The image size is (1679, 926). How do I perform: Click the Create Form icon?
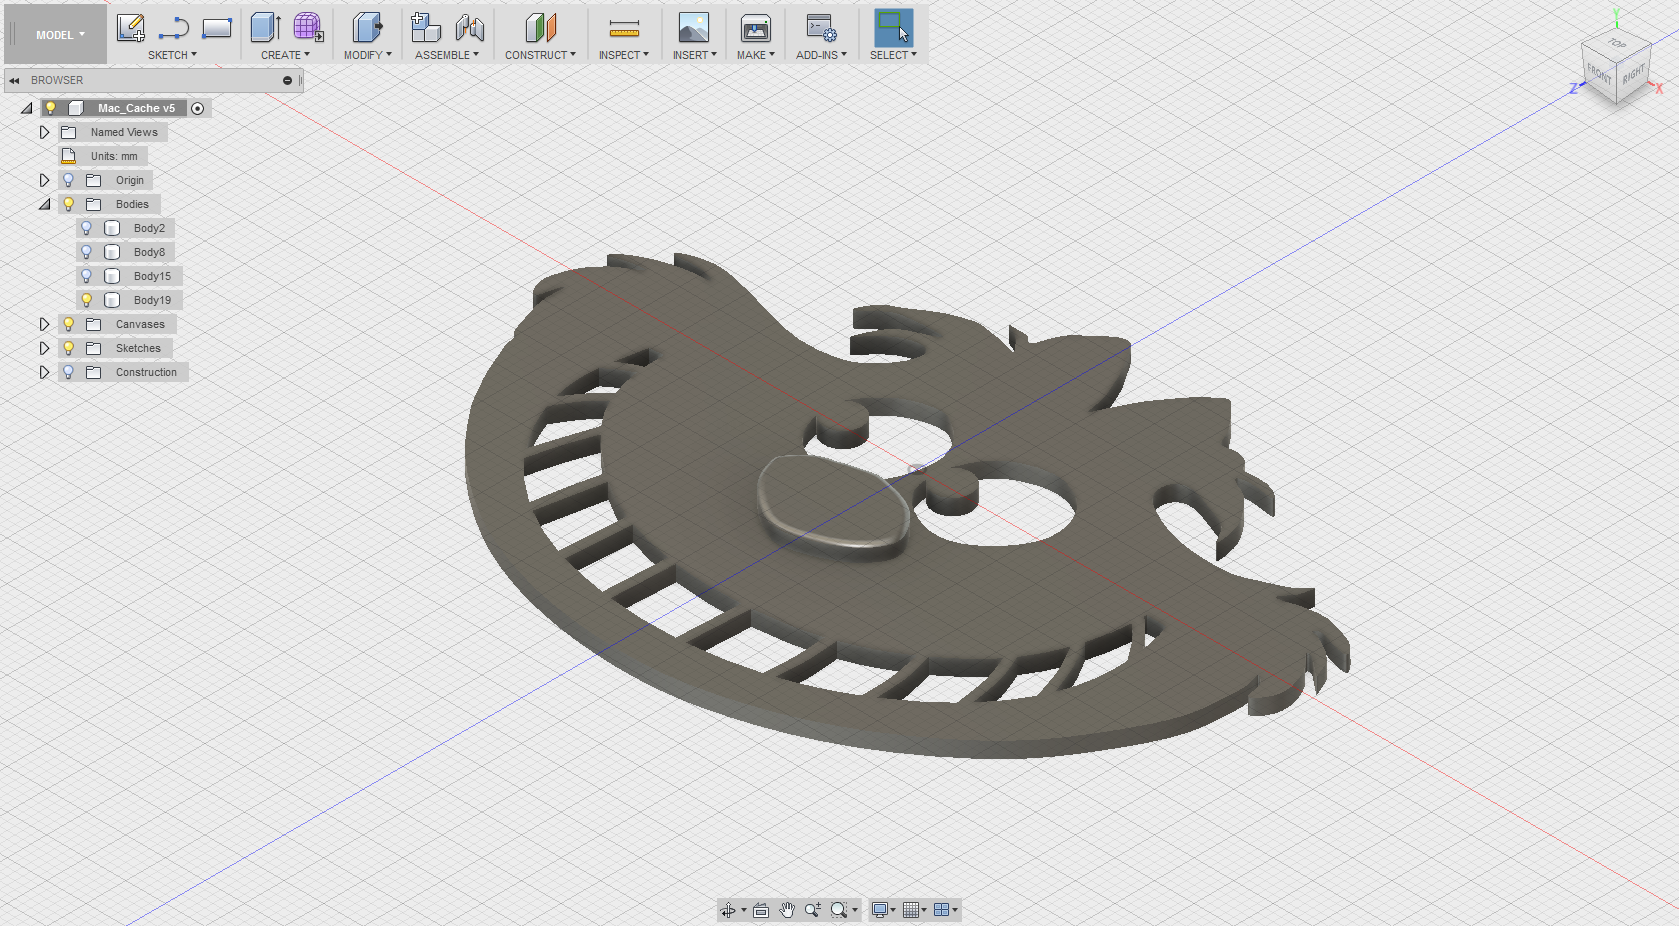coord(308,28)
